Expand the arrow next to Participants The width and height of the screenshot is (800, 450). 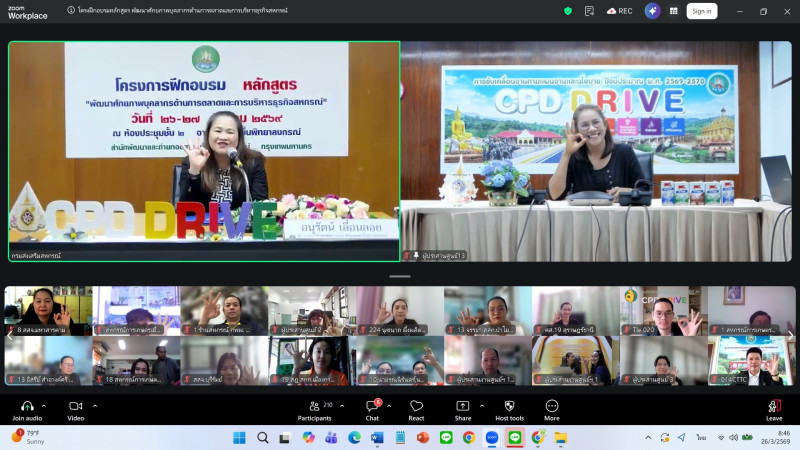tap(343, 406)
